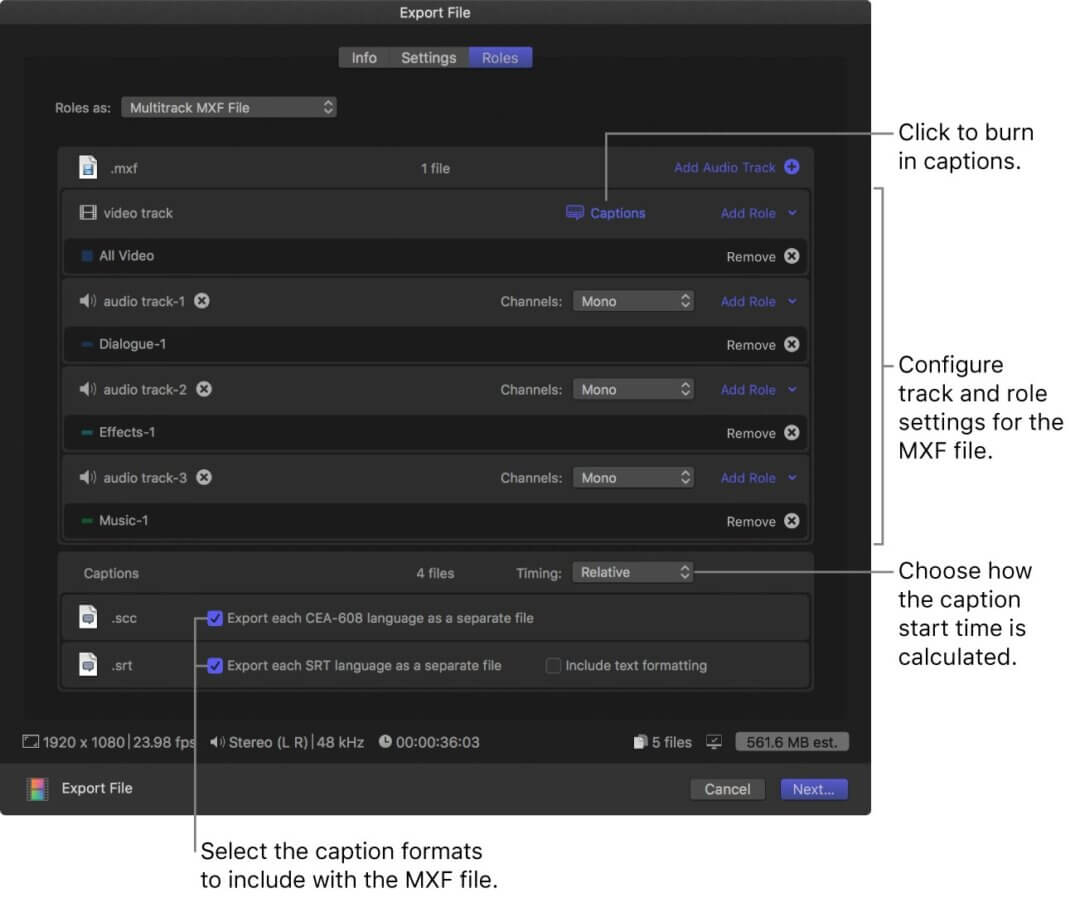This screenshot has height=898, width=1080.
Task: Enable Include text formatting for SRT
Action: click(553, 665)
